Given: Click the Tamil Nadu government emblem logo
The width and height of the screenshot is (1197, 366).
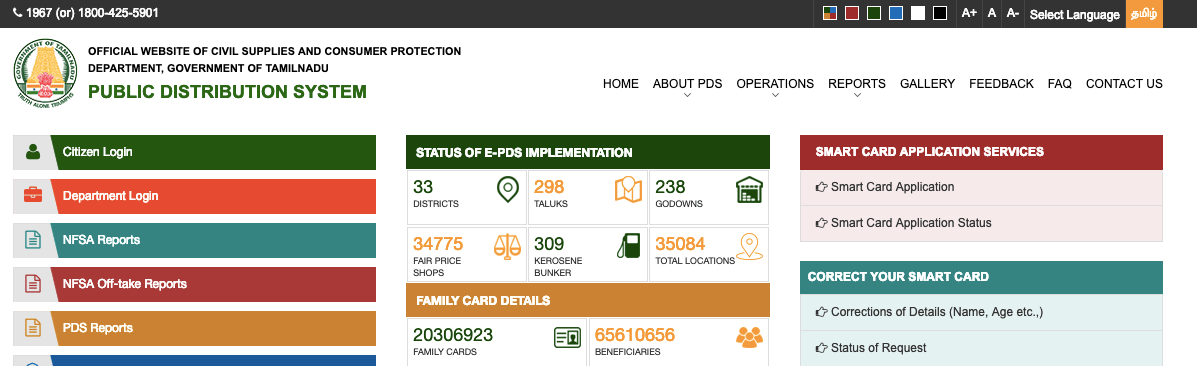Looking at the screenshot, I should point(45,72).
